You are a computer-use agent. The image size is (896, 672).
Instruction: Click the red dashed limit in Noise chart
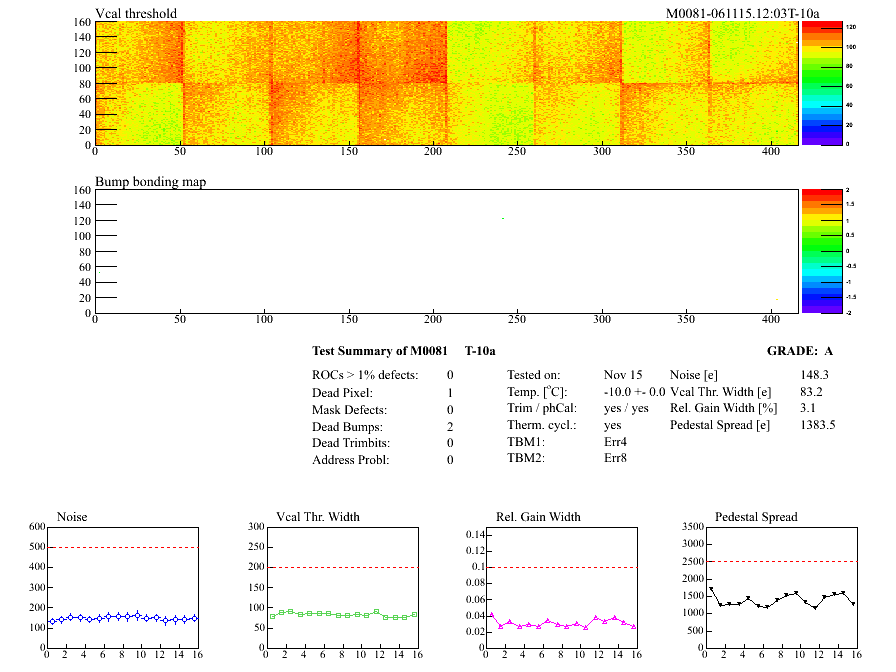[x=123, y=547]
